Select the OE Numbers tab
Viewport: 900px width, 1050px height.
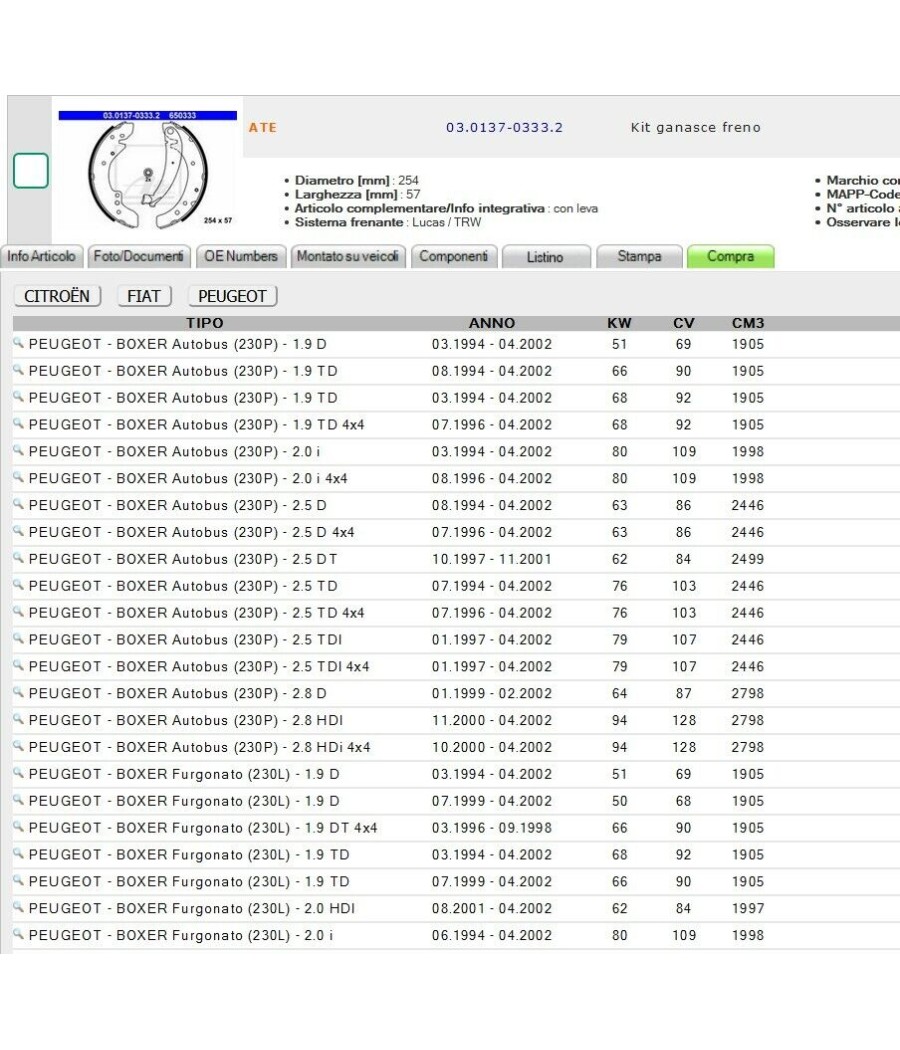[x=241, y=256]
